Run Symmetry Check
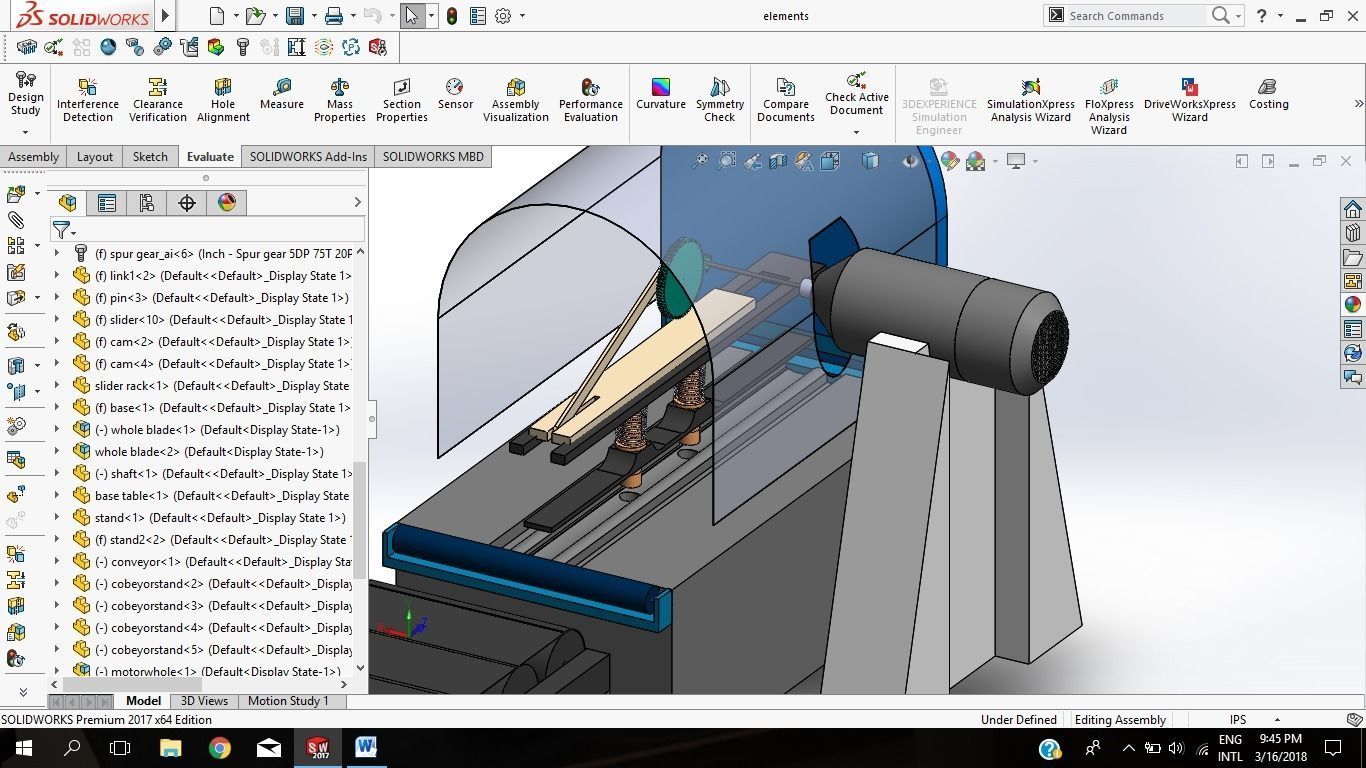This screenshot has width=1366, height=768. (720, 100)
